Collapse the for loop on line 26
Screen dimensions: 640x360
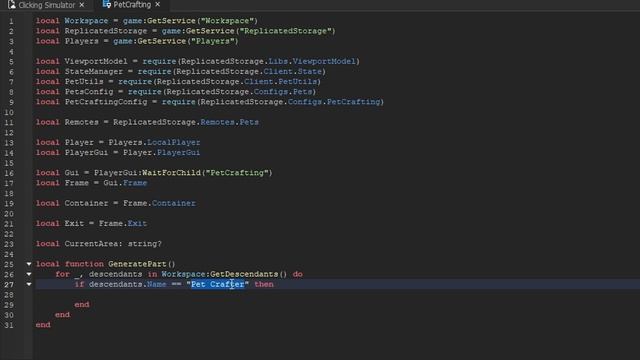(29, 274)
